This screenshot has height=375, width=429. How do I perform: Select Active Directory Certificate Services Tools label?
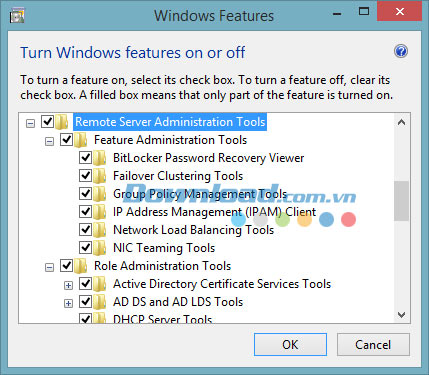click(222, 284)
